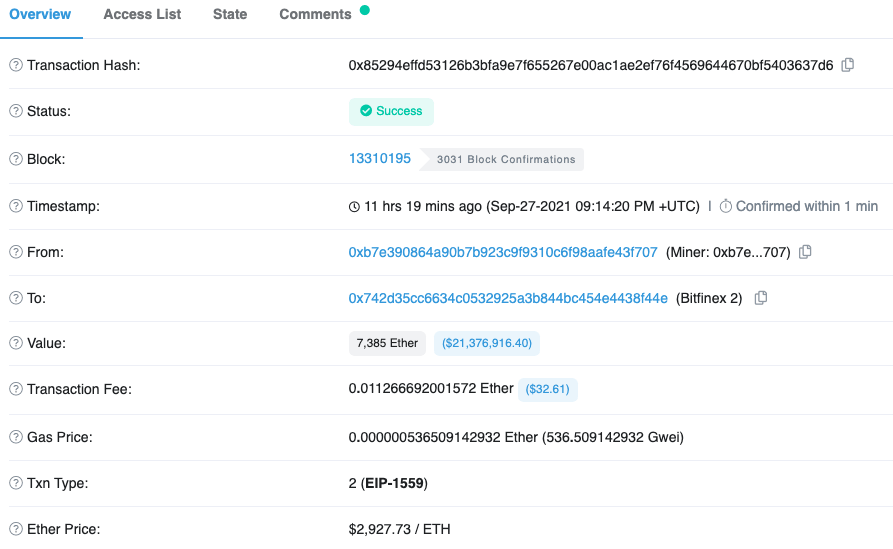Click the help icon beside Value
Viewport: 893px width, 549px height.
click(16, 343)
